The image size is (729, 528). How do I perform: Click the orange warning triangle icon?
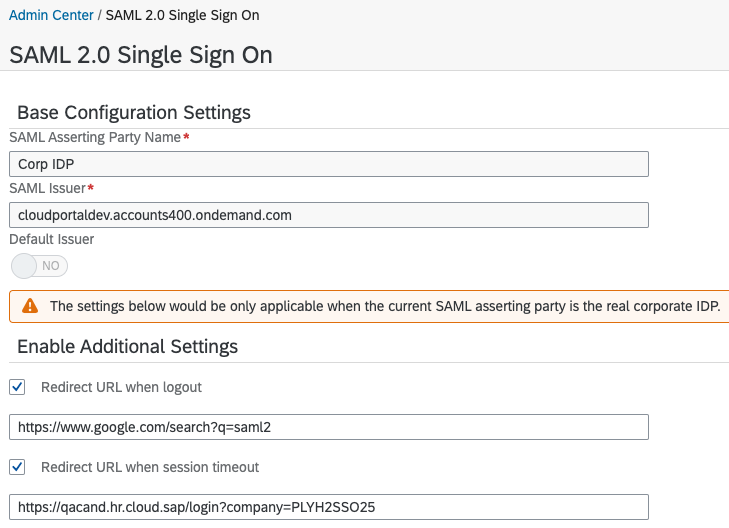tap(30, 306)
